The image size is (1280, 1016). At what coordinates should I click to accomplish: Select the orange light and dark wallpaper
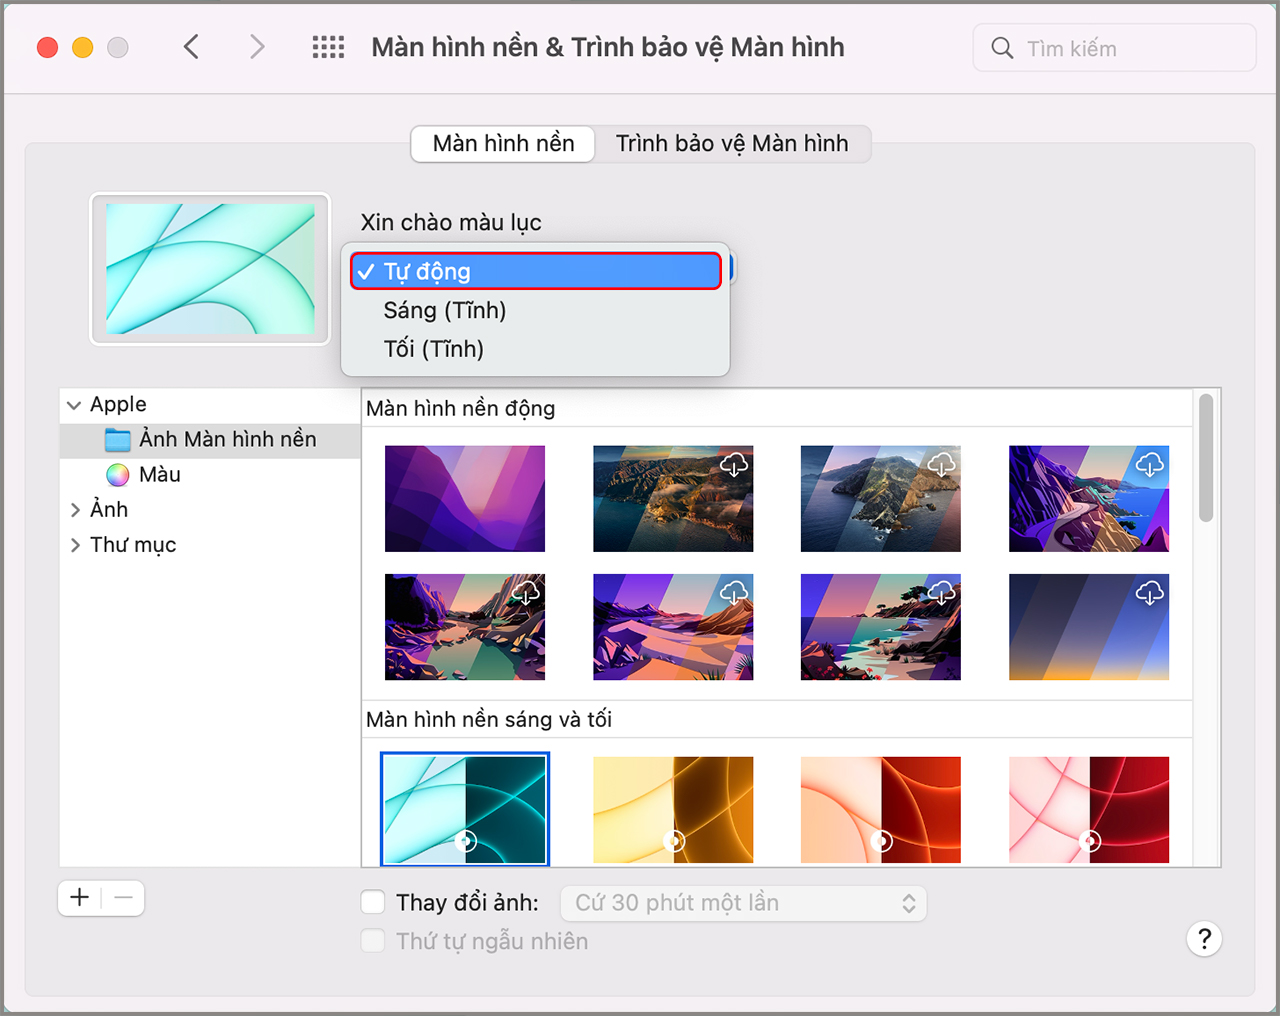pyautogui.click(x=881, y=810)
